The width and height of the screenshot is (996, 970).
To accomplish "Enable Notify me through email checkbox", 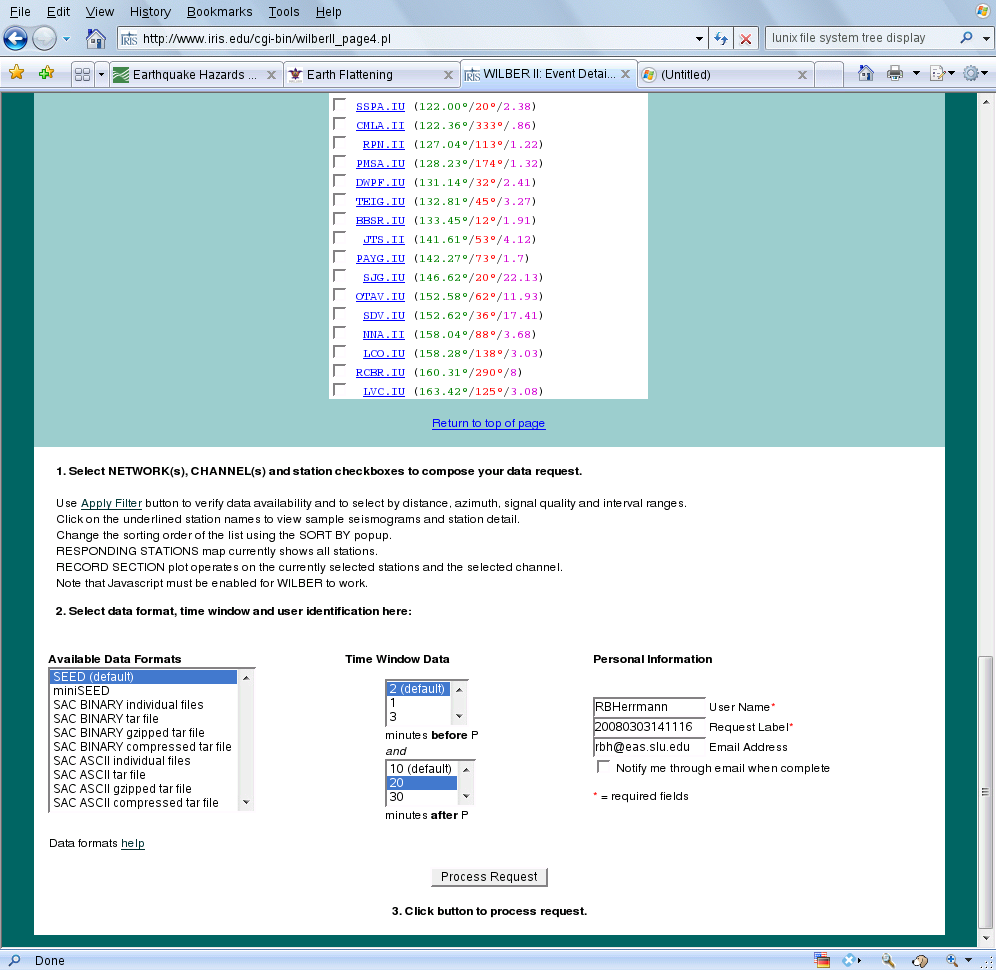I will point(603,767).
